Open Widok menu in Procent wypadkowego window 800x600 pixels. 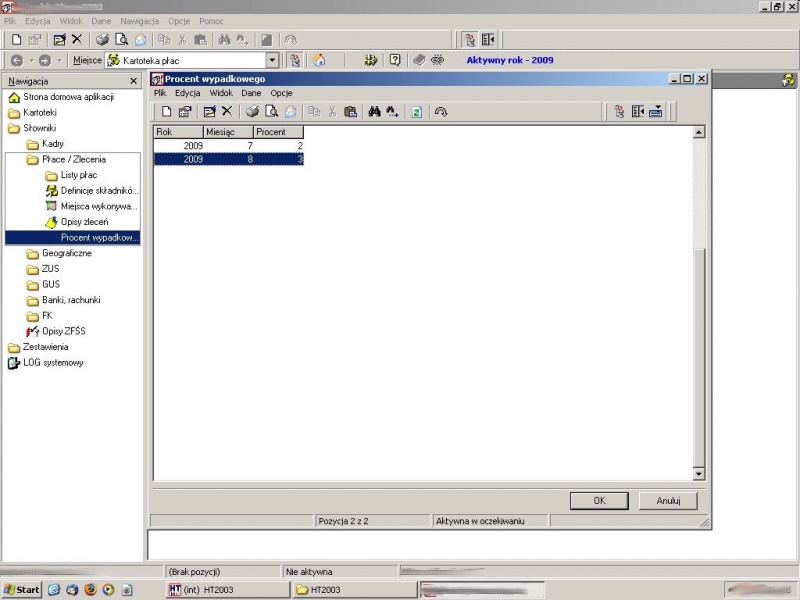221,93
